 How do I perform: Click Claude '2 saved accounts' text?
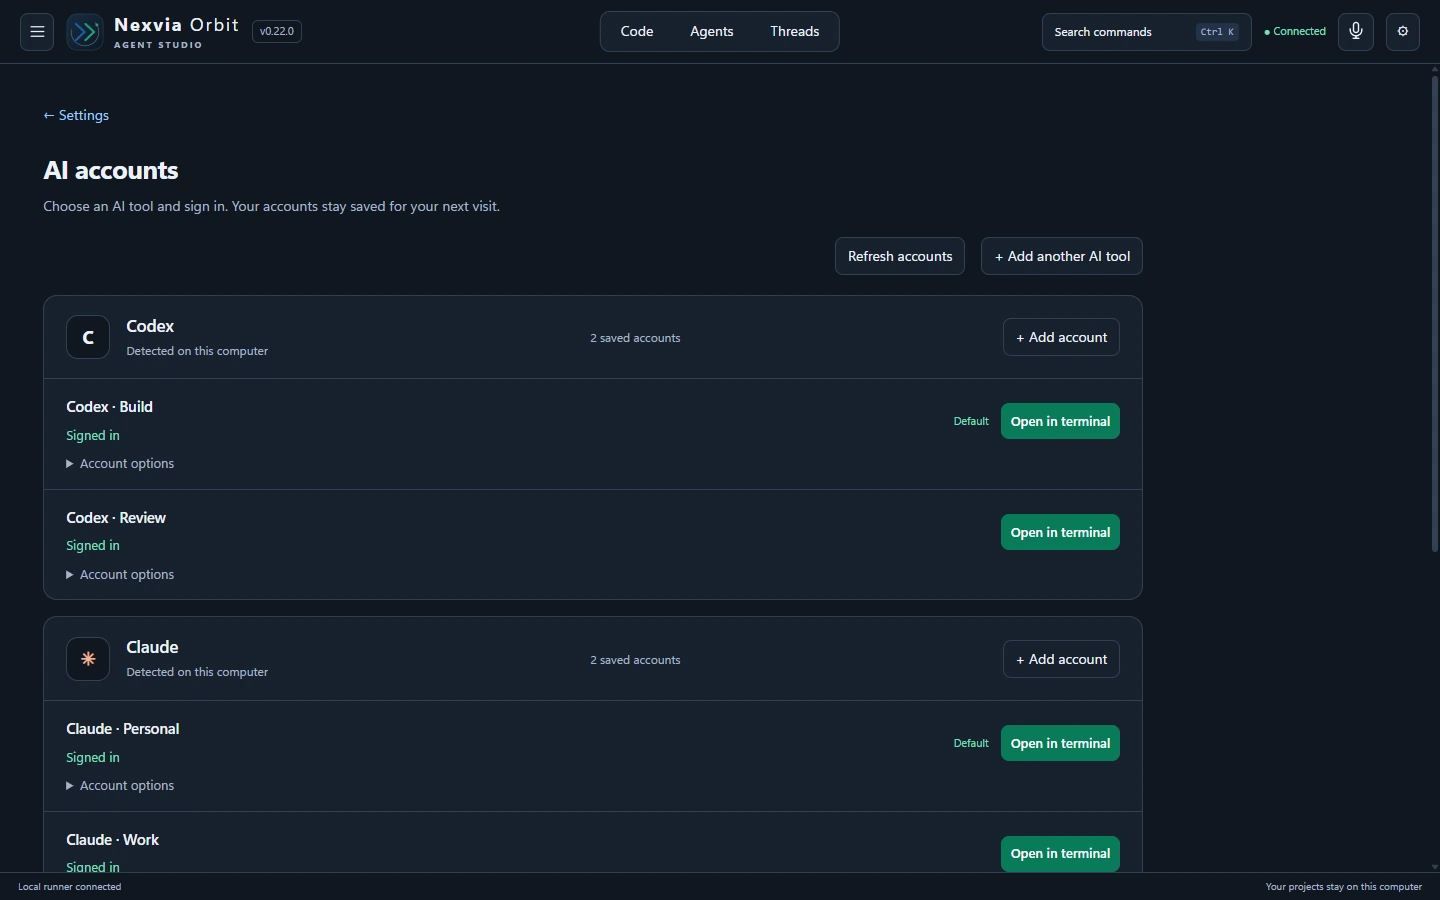point(635,660)
